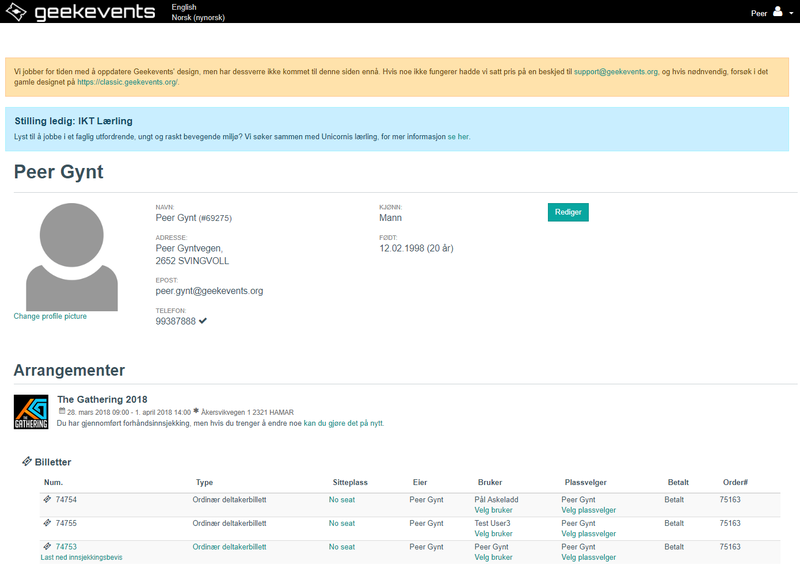Screen dimensions: 800x588
Task: Click the Billetter section ticket icon
Action: click(27, 461)
